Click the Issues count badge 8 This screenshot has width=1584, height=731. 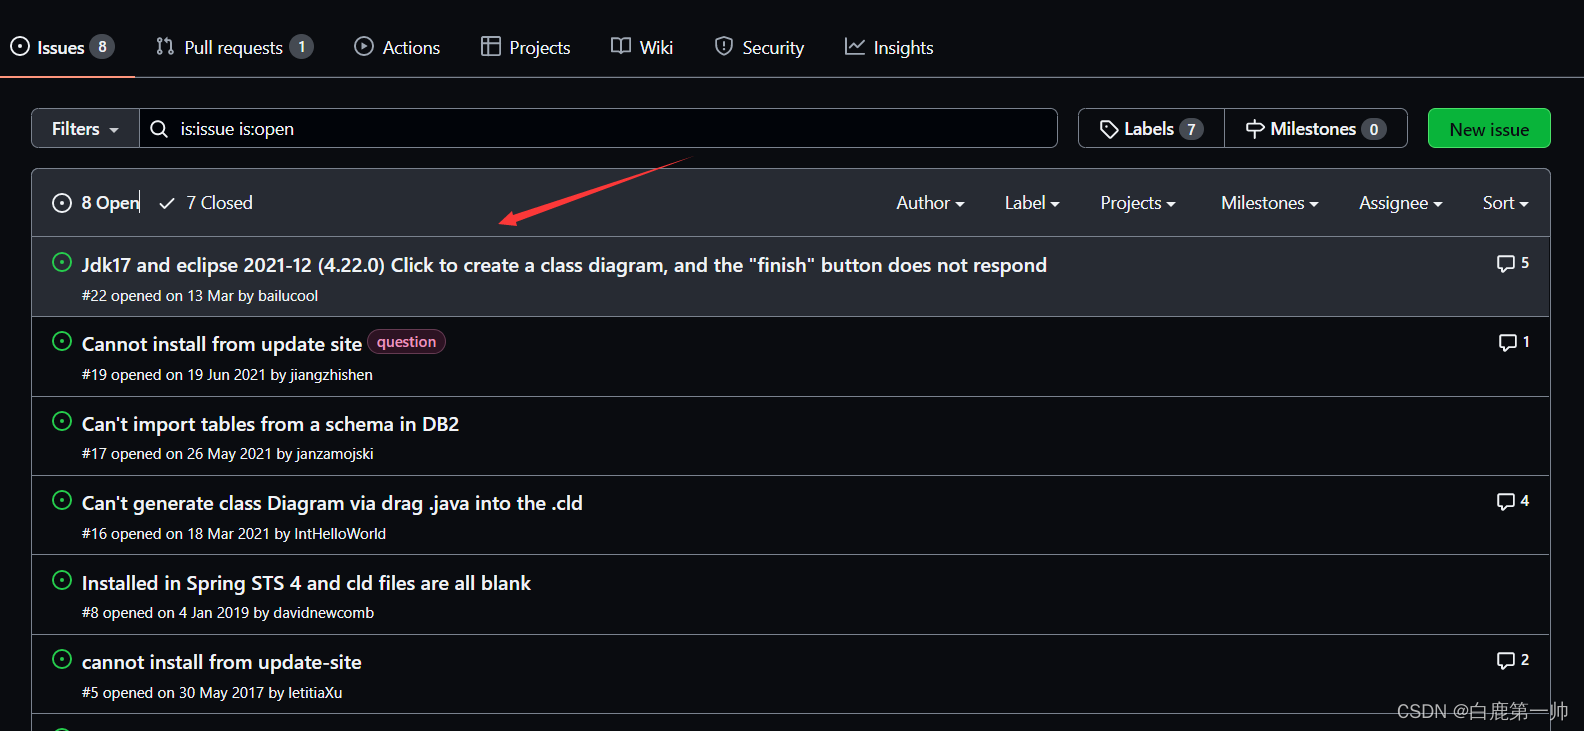coord(102,47)
